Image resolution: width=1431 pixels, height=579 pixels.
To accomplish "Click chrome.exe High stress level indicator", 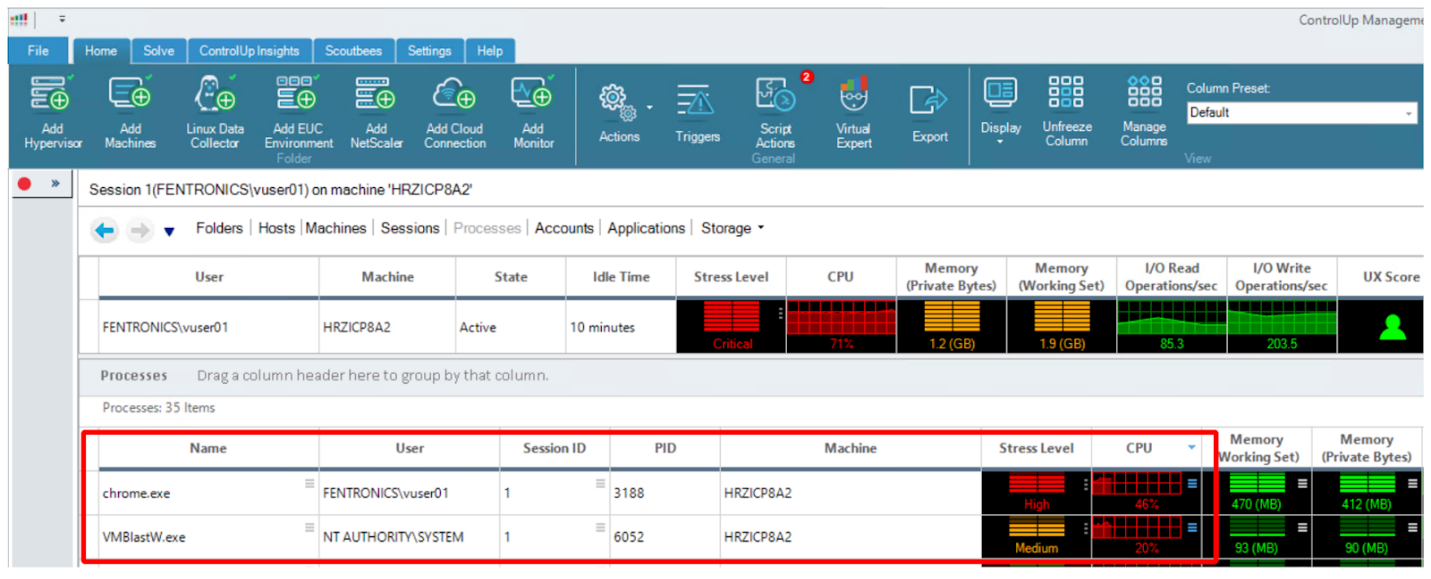I will point(1036,493).
